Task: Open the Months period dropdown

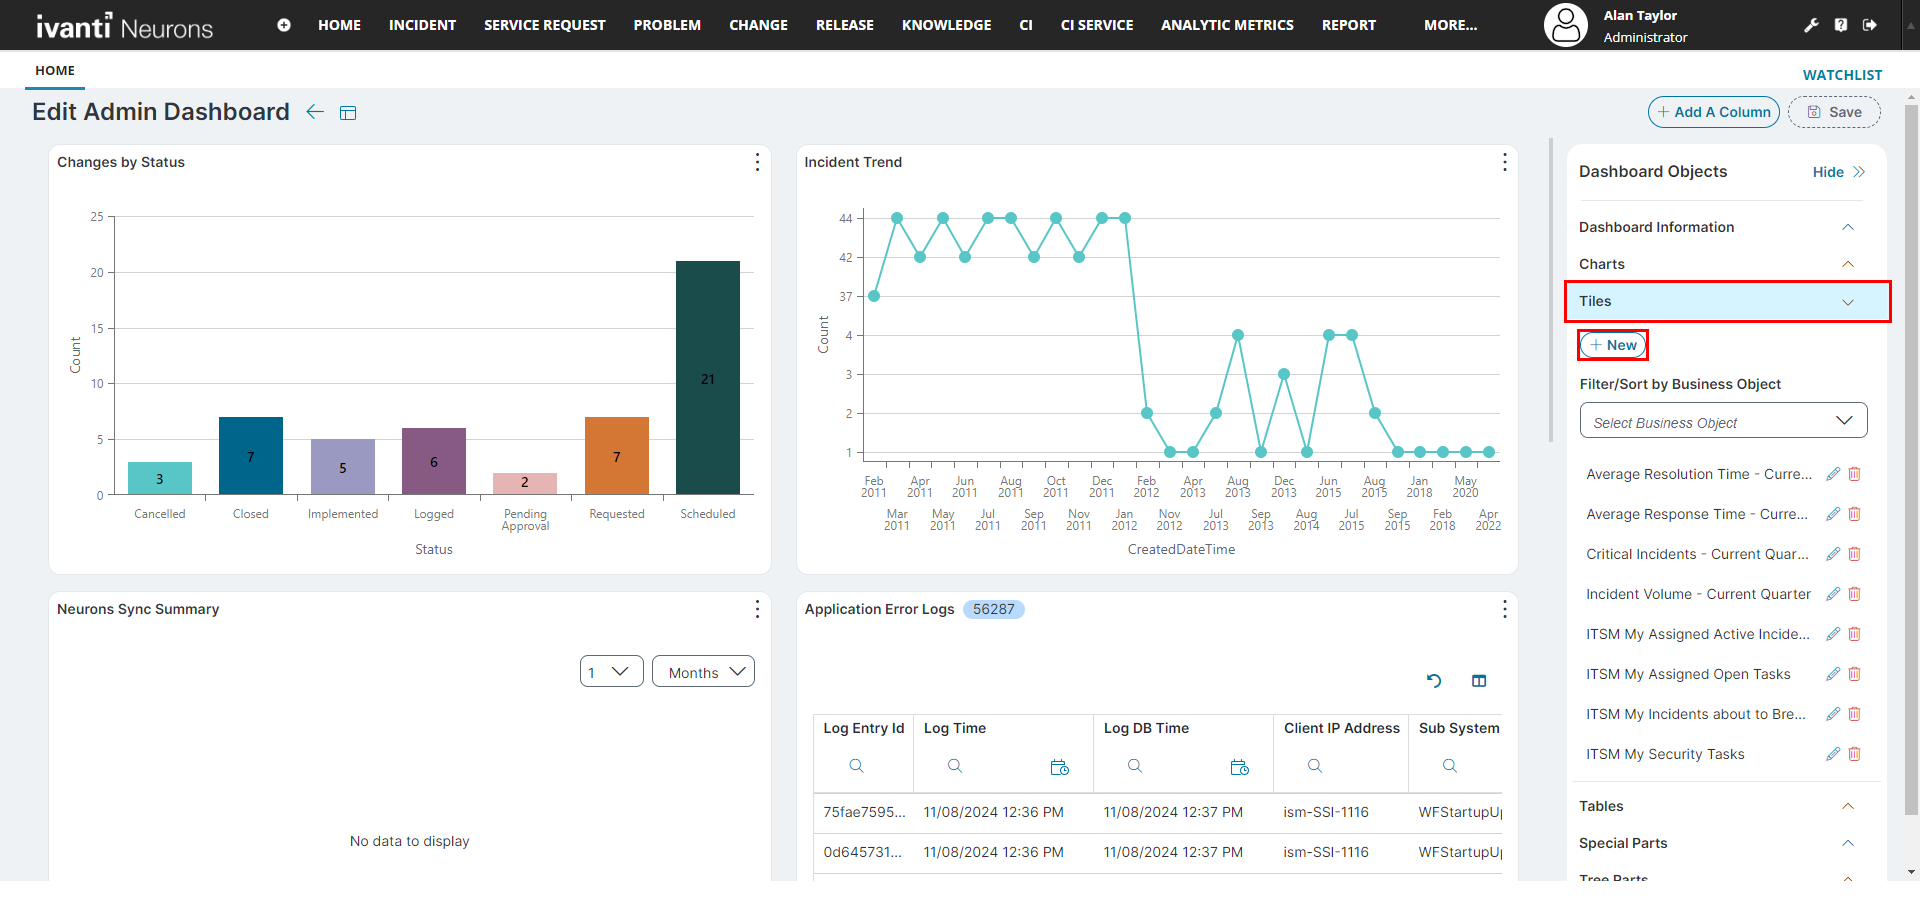Action: click(x=703, y=672)
